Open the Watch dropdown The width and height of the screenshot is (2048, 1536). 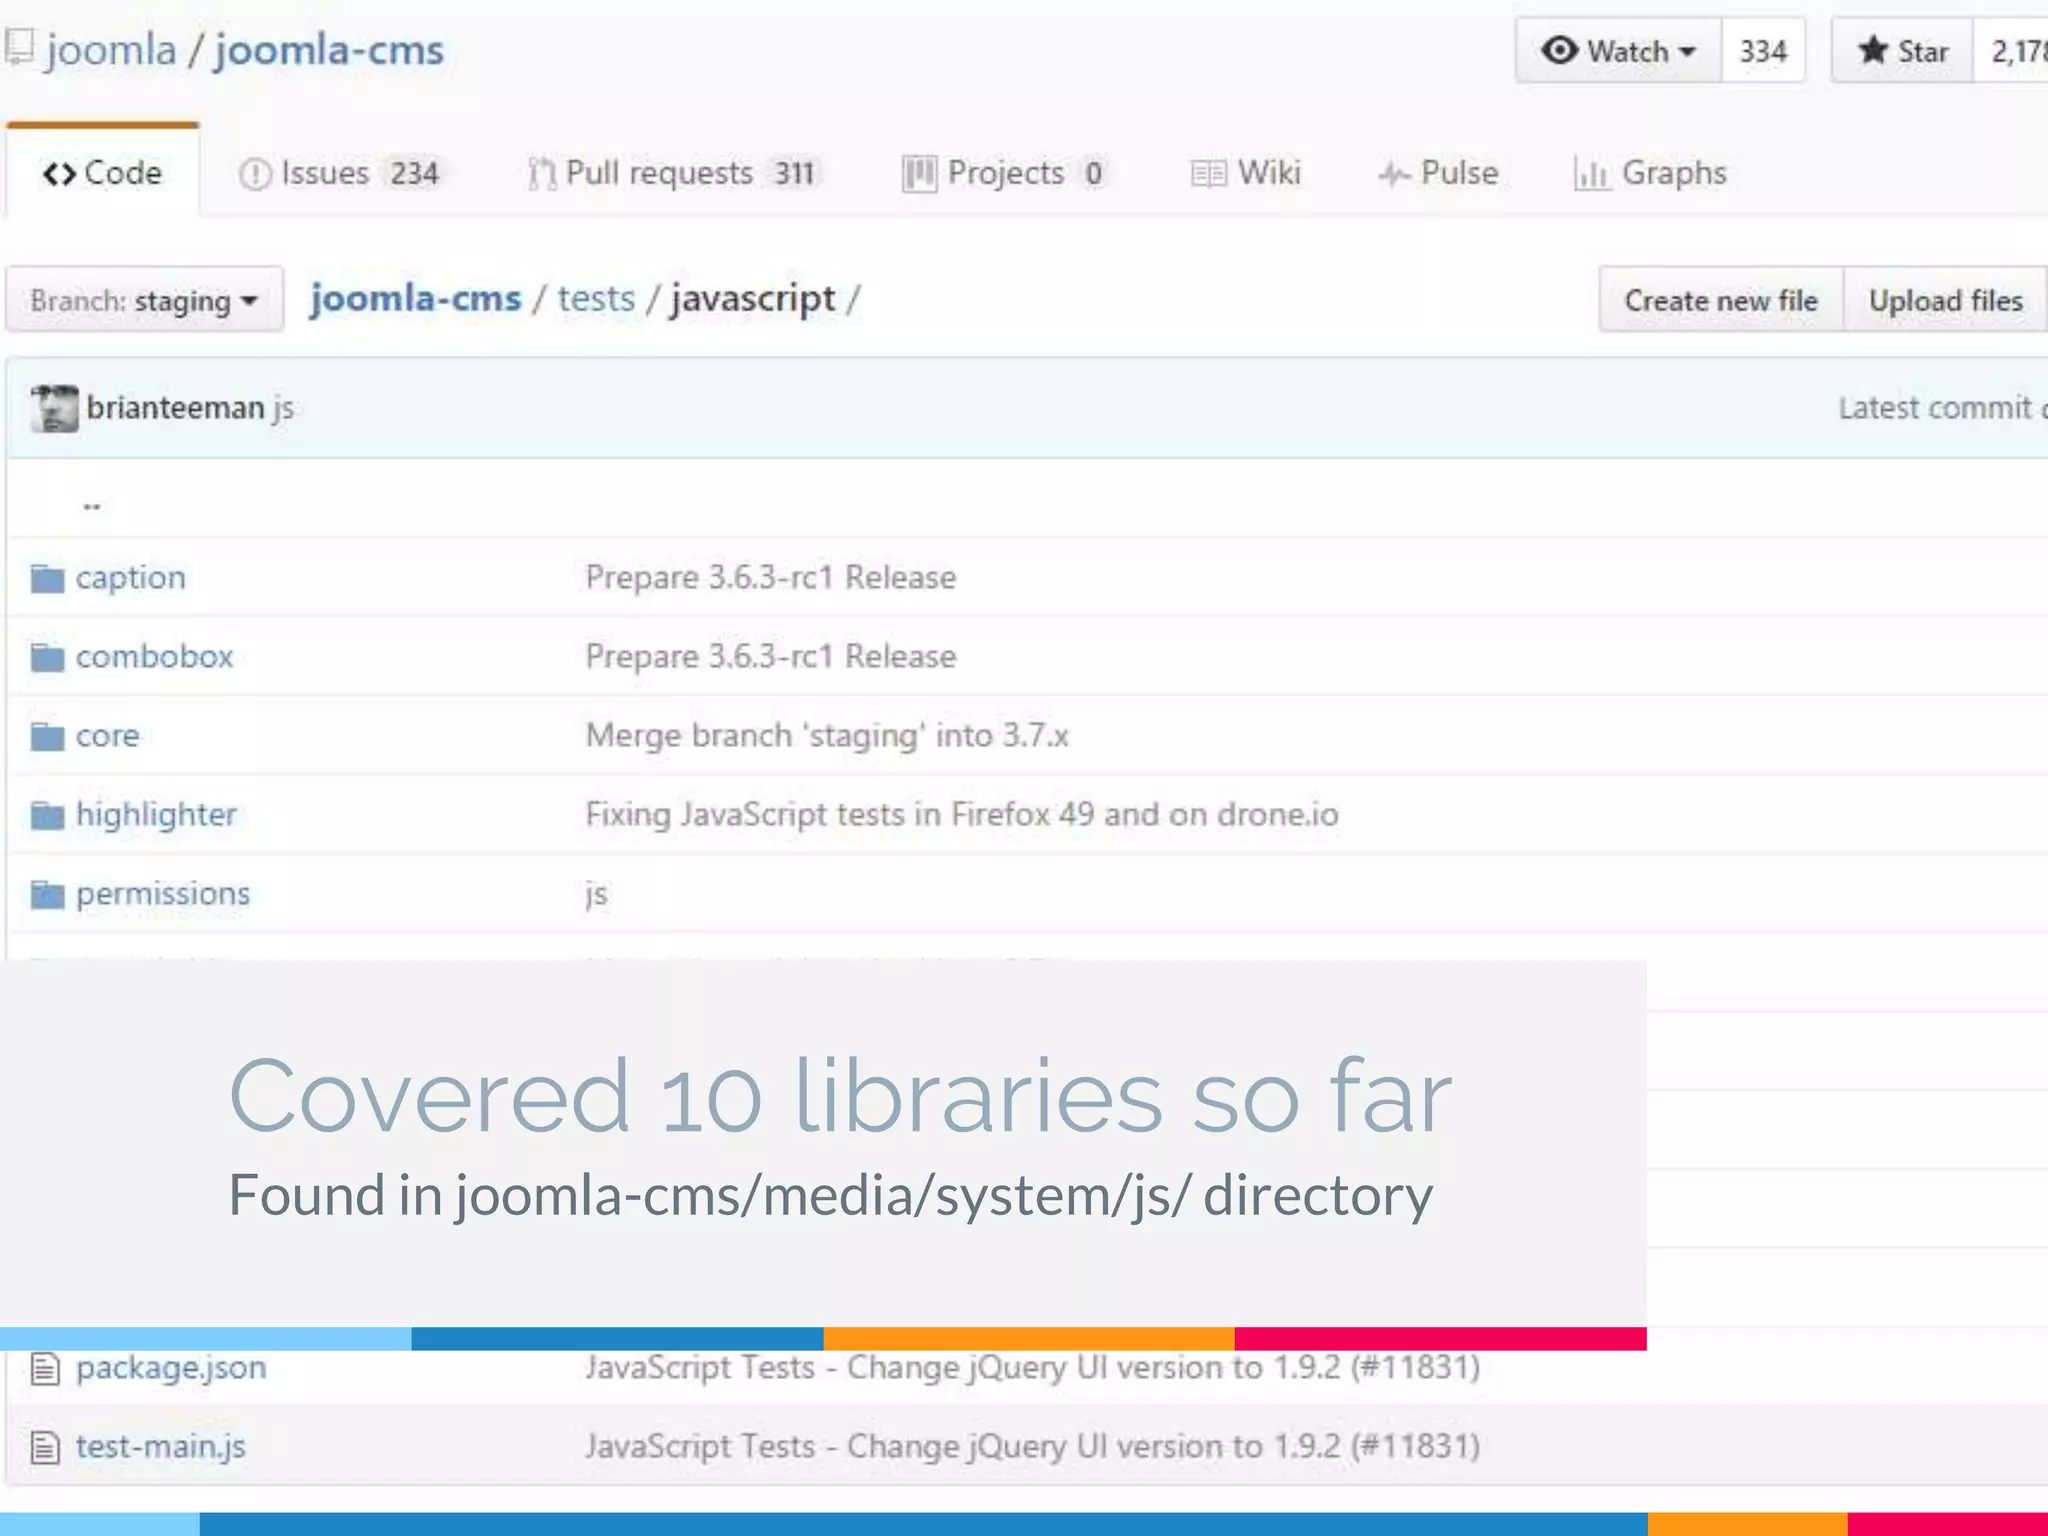[1618, 50]
